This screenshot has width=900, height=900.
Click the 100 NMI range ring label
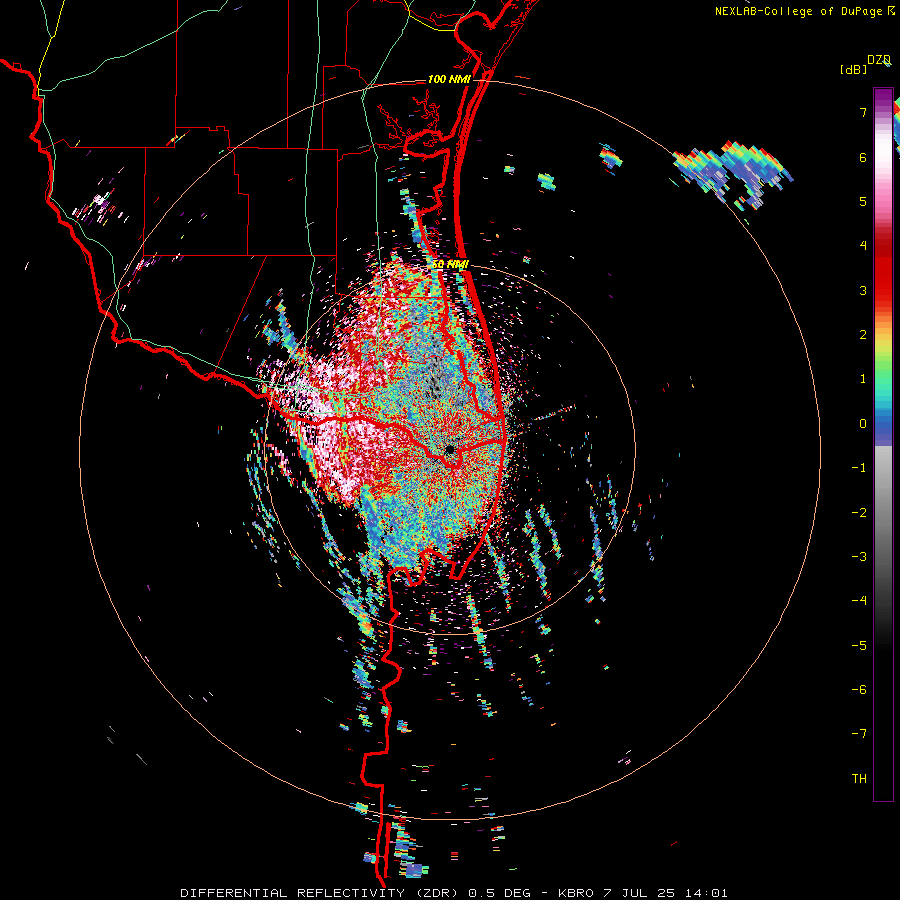pyautogui.click(x=448, y=79)
